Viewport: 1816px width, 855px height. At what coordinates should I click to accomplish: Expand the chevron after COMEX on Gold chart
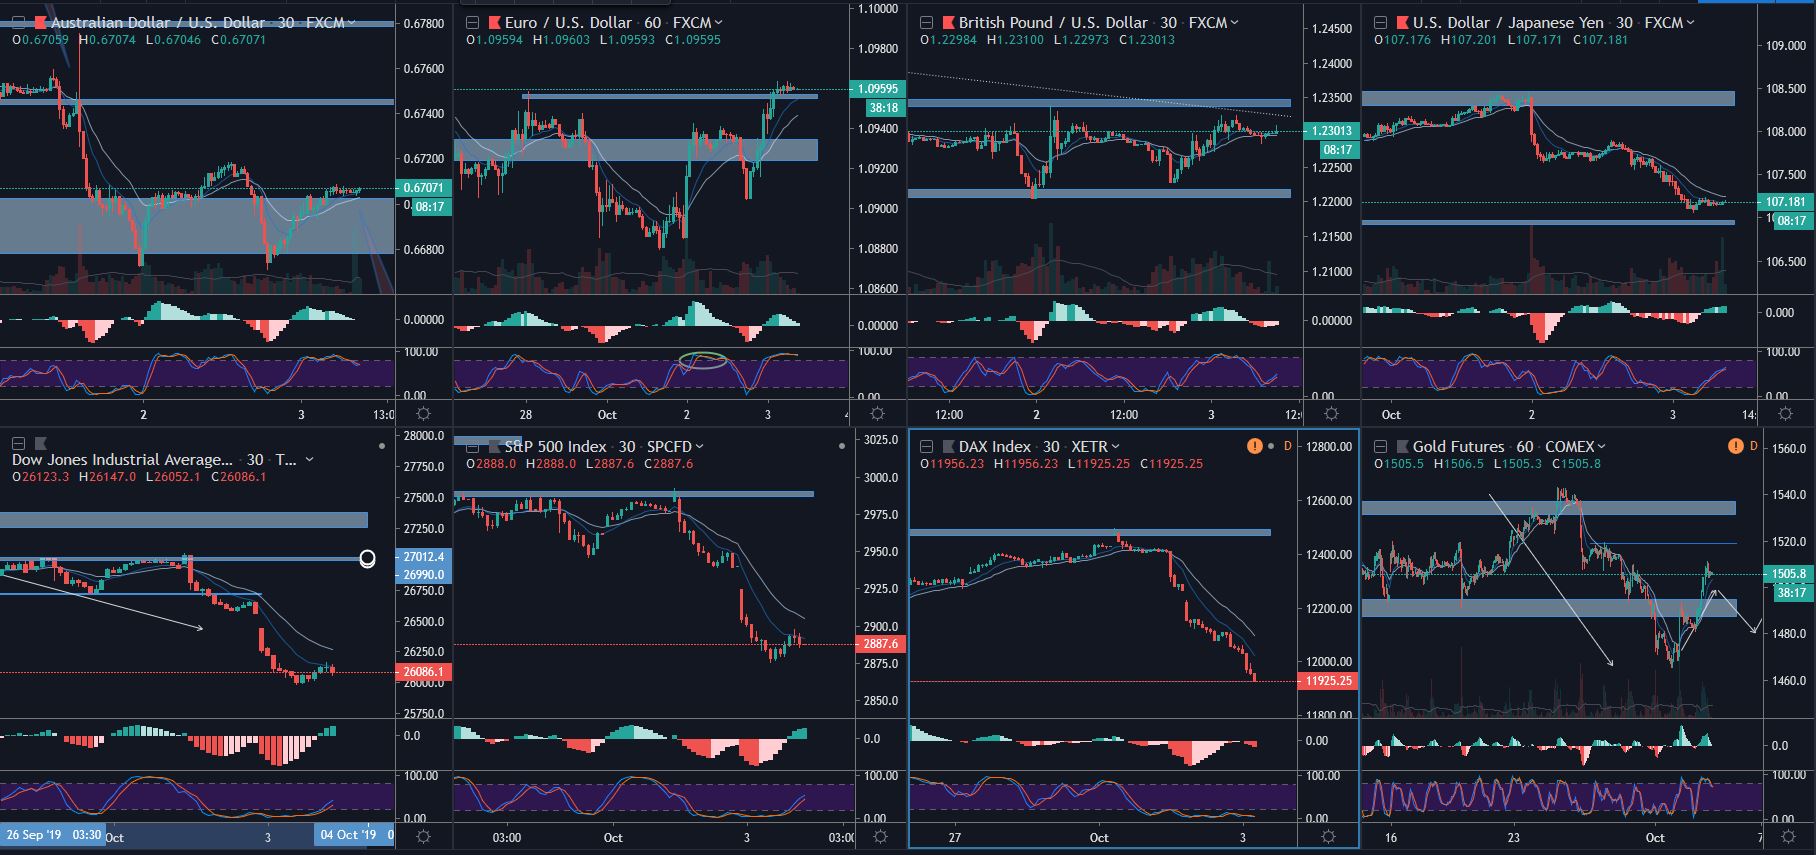(1602, 446)
